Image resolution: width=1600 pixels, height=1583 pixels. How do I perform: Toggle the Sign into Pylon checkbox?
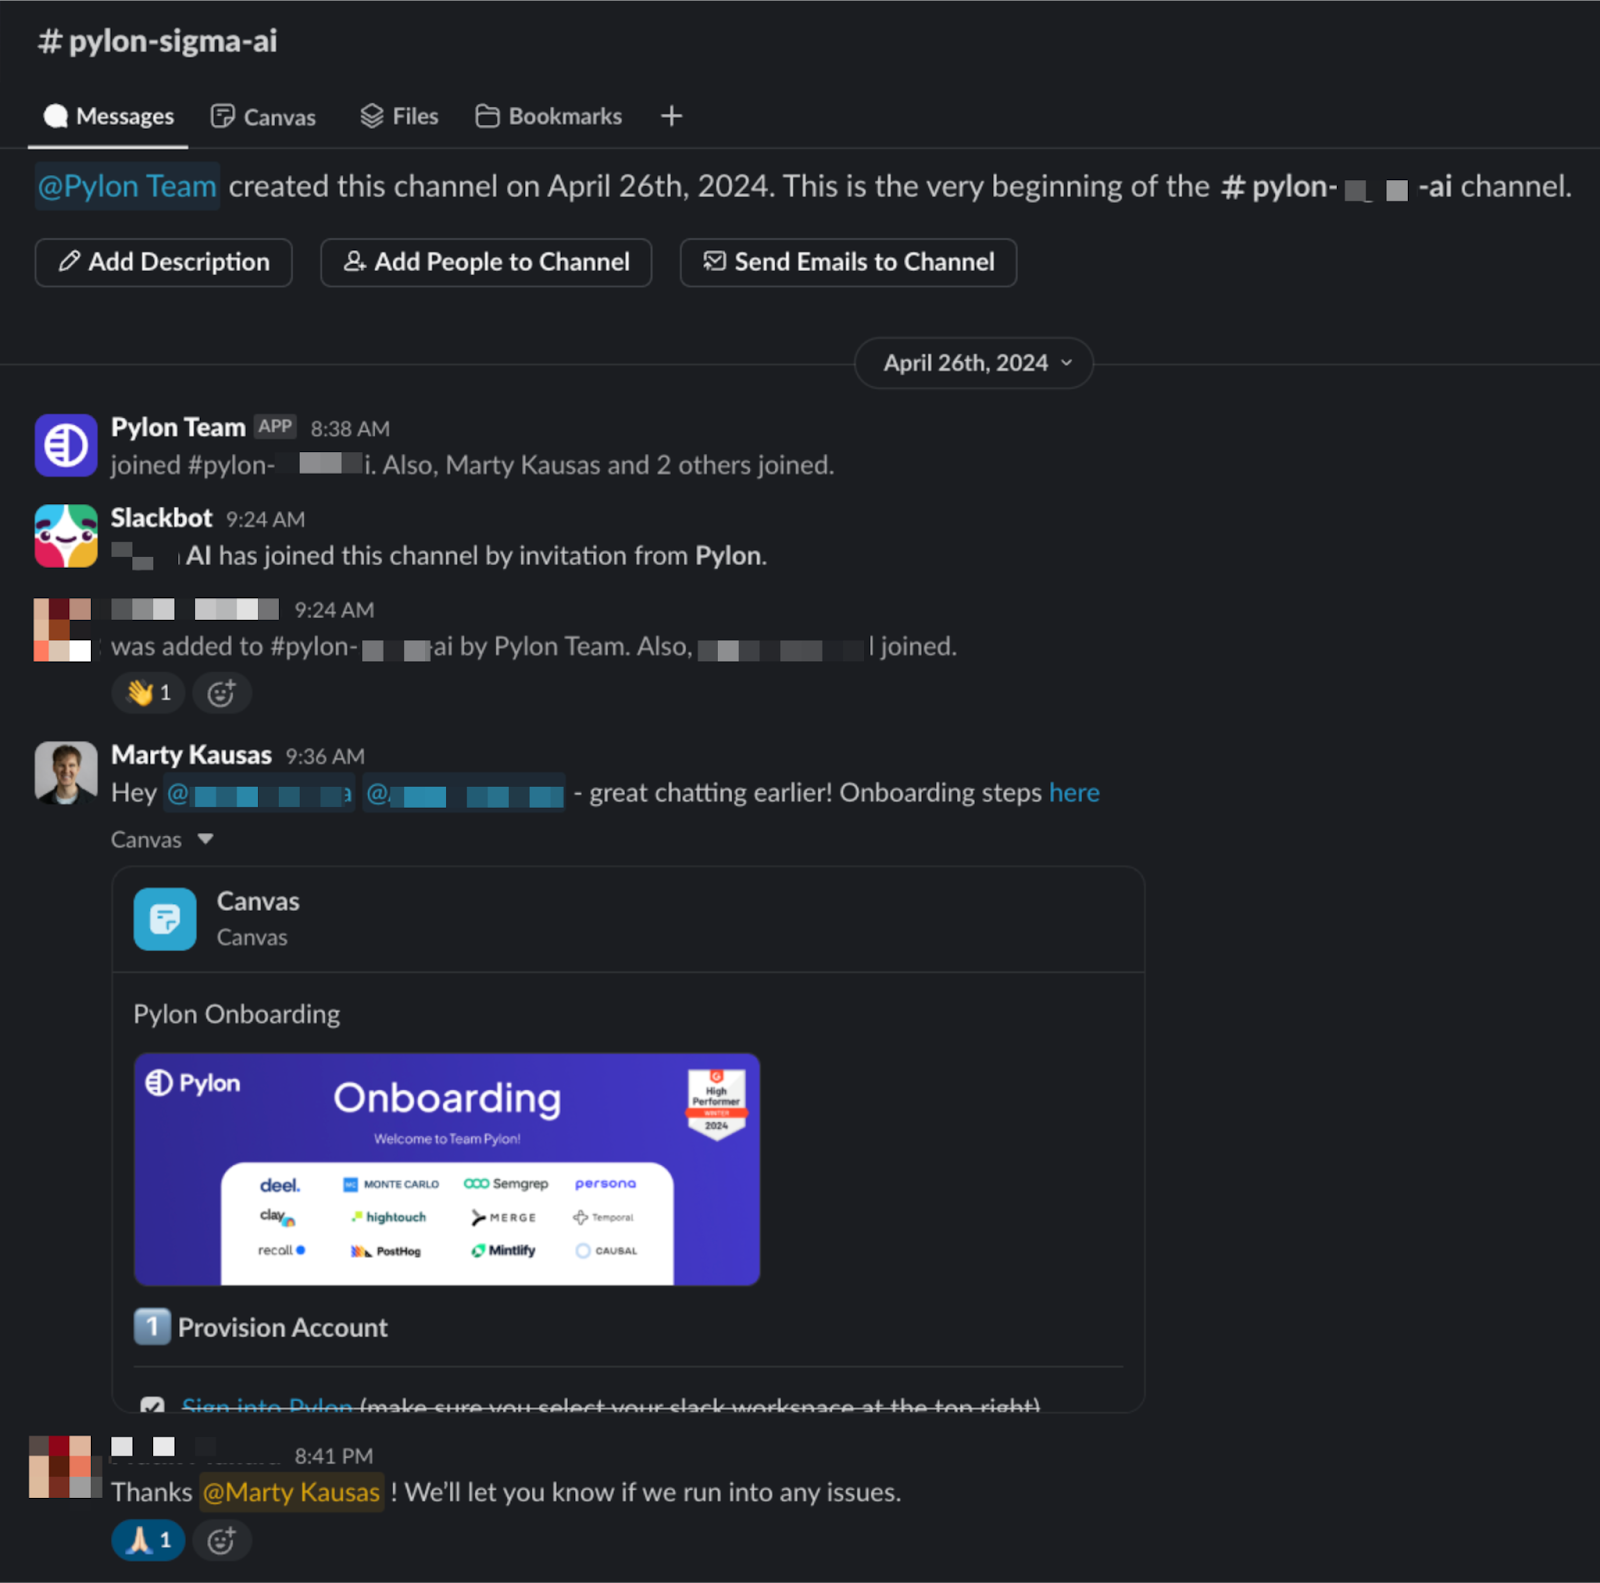pos(152,1405)
